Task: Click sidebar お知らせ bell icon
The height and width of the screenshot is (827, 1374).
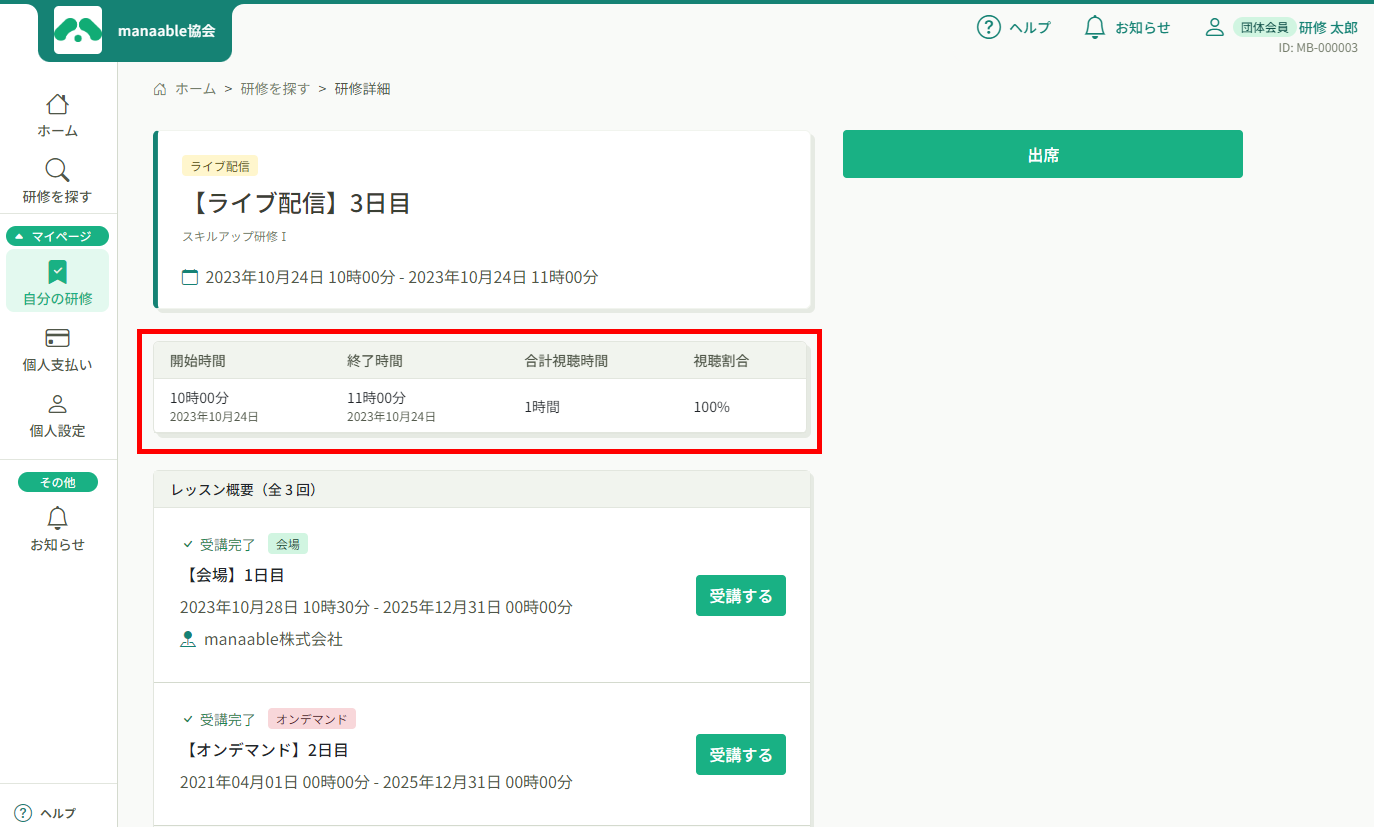Action: click(58, 518)
